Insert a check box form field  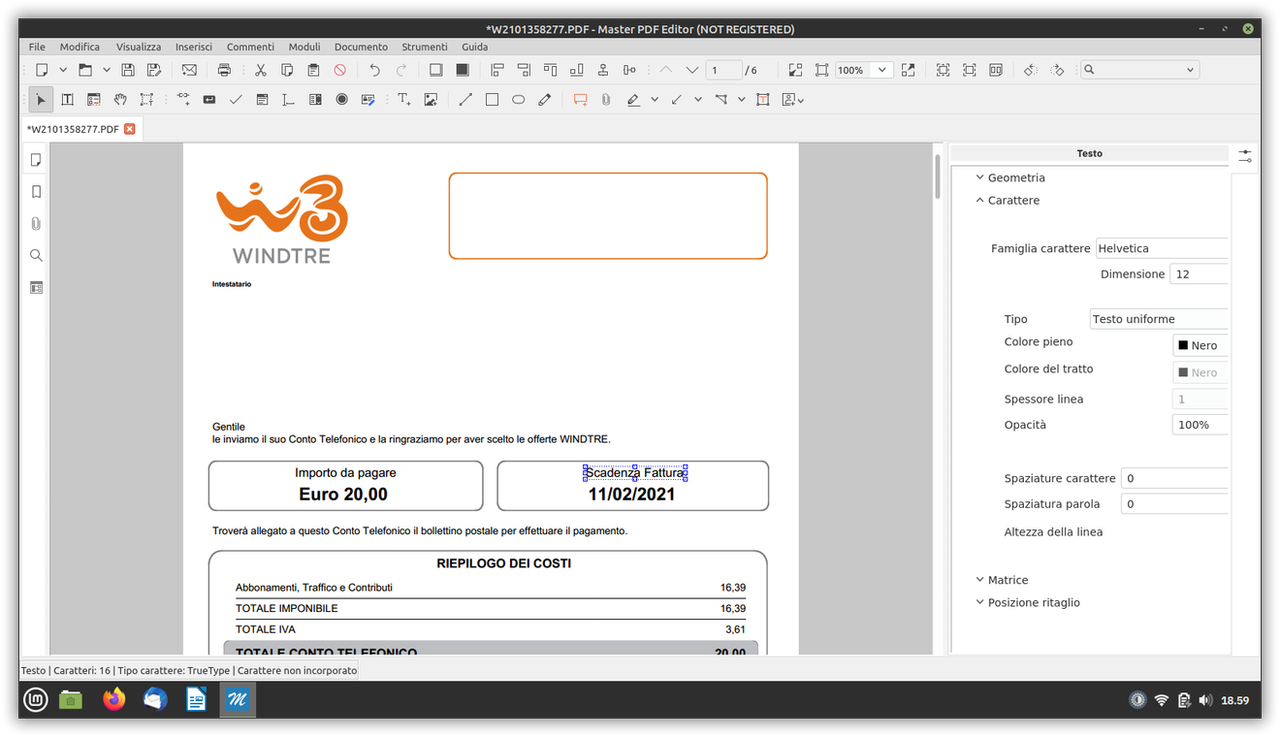click(x=236, y=99)
